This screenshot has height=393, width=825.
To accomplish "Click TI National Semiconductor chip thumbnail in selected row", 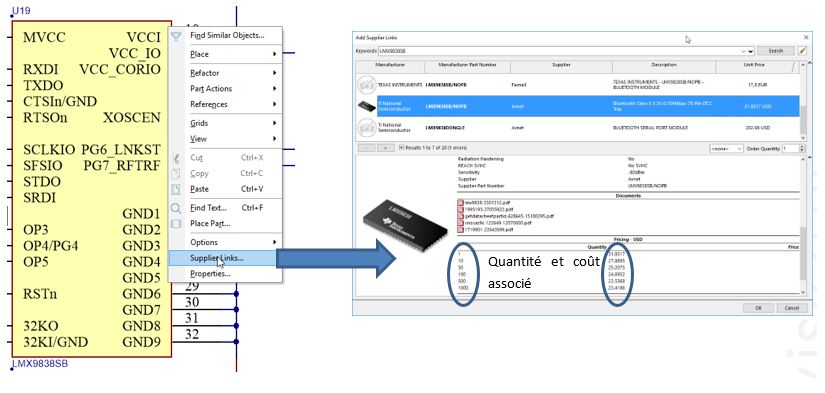I will pos(366,106).
